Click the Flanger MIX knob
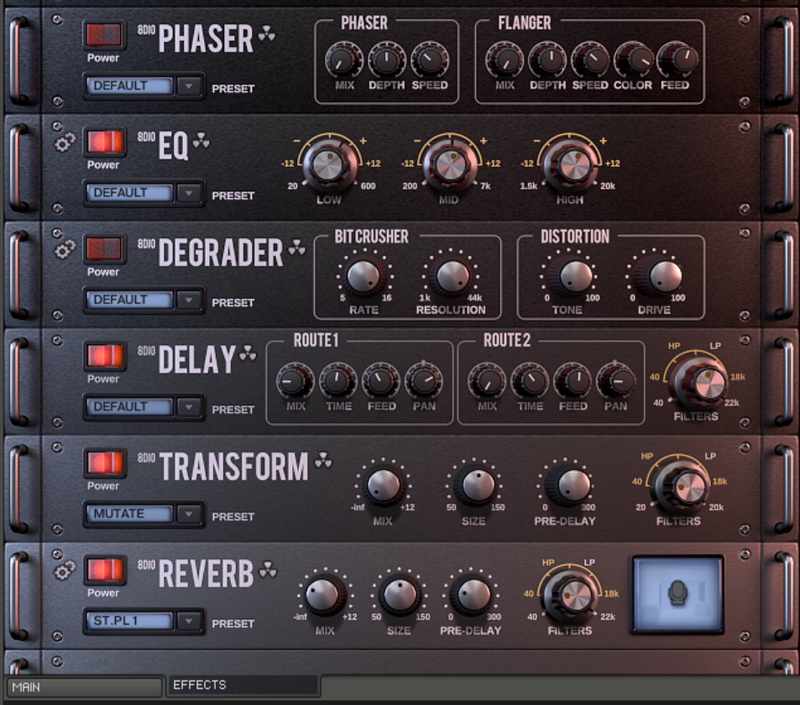The image size is (800, 705). [505, 61]
